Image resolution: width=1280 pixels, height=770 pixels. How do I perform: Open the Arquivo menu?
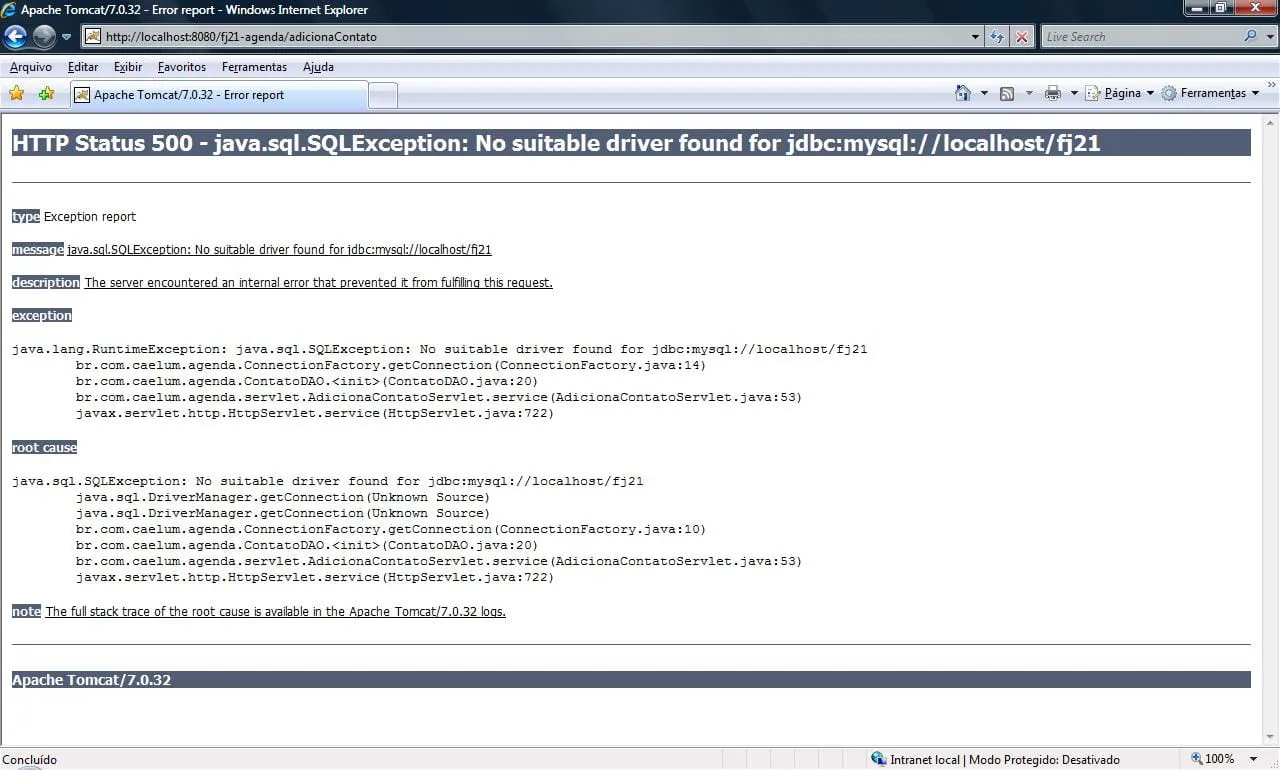[30, 67]
